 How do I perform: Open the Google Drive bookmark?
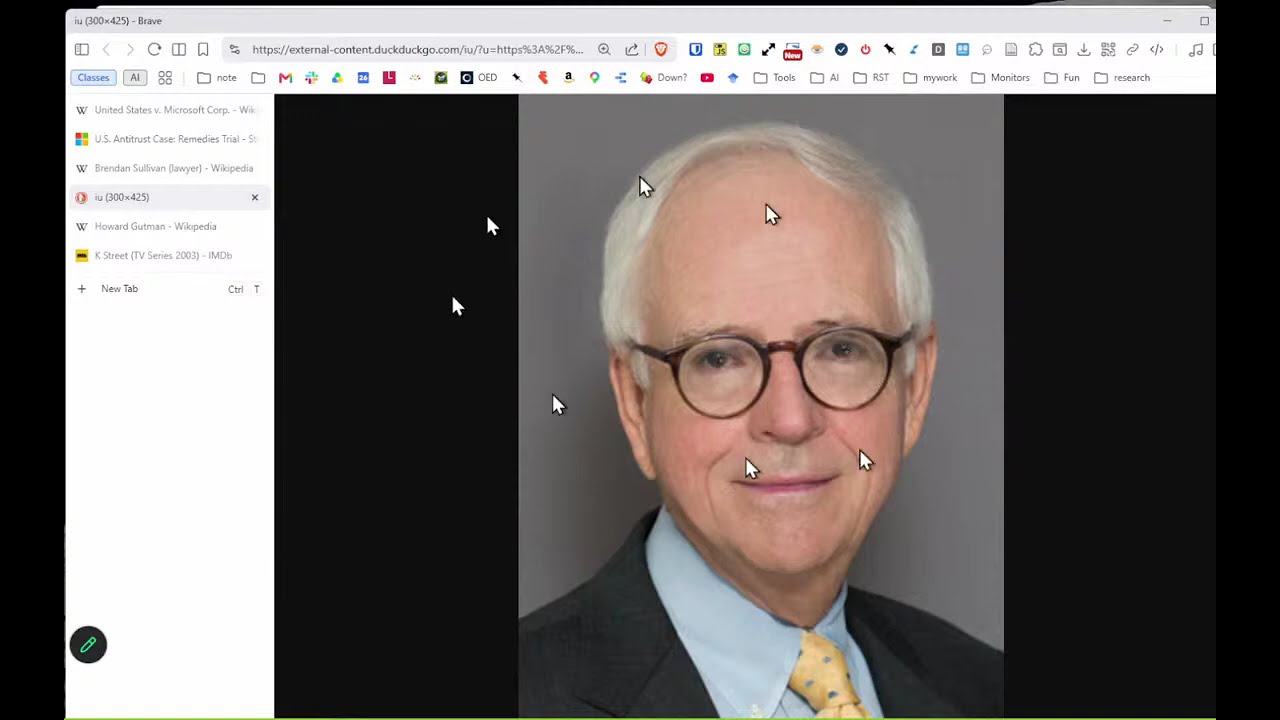click(x=337, y=77)
